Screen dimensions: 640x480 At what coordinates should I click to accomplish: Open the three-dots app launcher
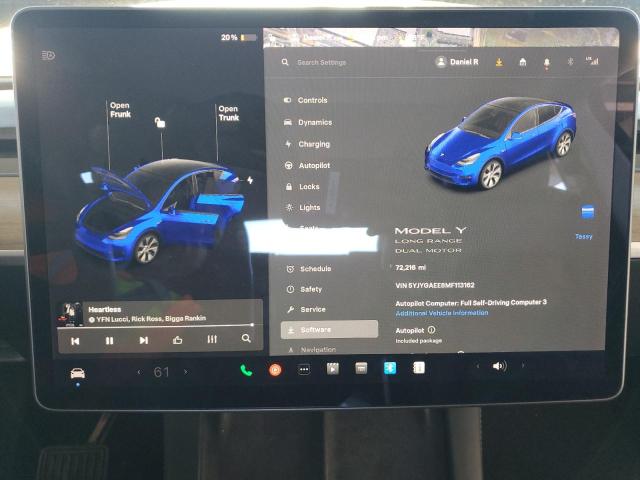(x=304, y=369)
